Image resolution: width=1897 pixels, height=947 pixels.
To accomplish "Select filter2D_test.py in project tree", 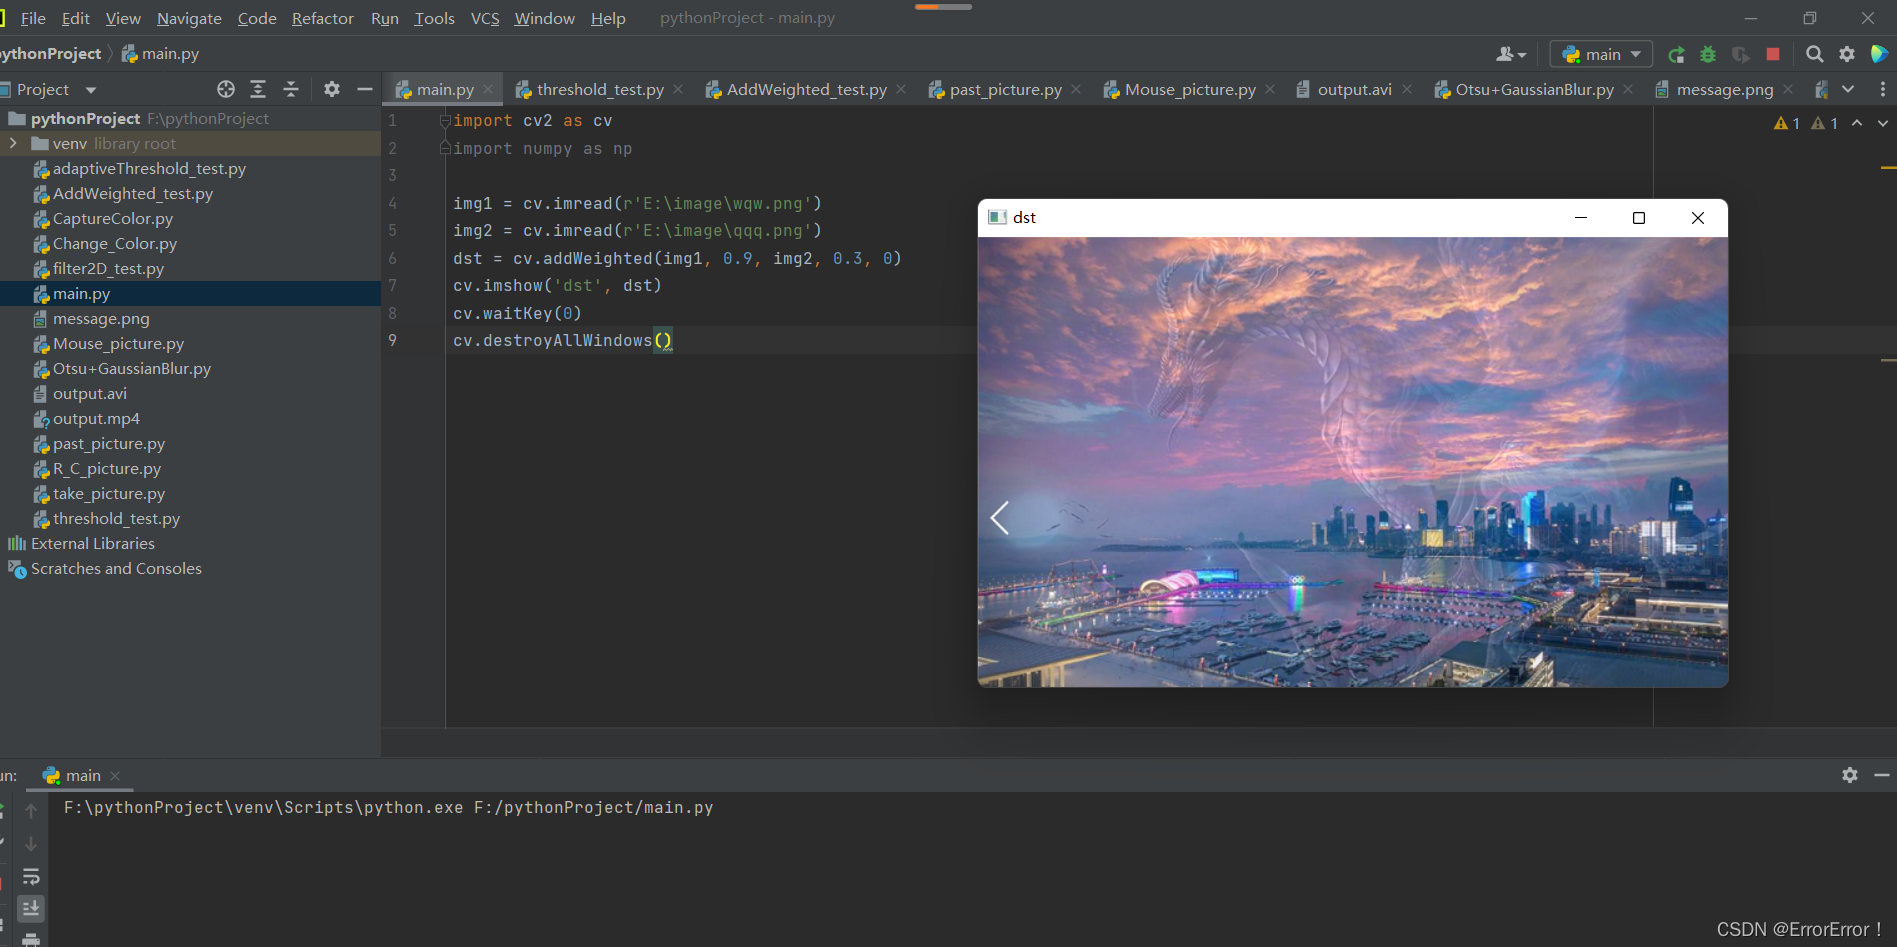I will pos(108,268).
